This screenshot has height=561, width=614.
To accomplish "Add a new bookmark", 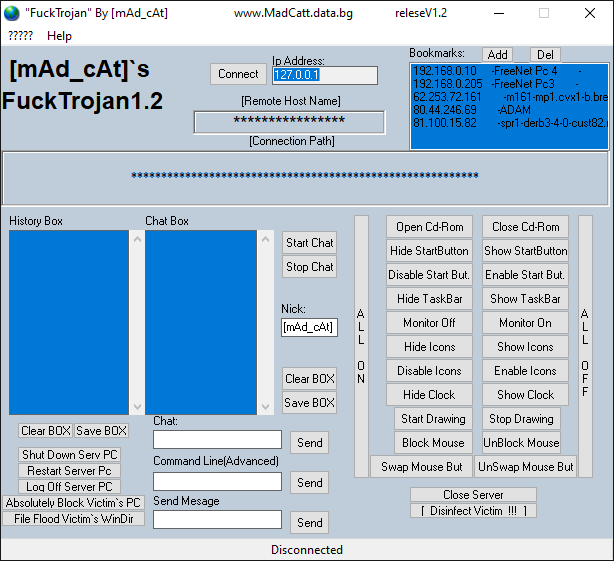I will coord(497,55).
